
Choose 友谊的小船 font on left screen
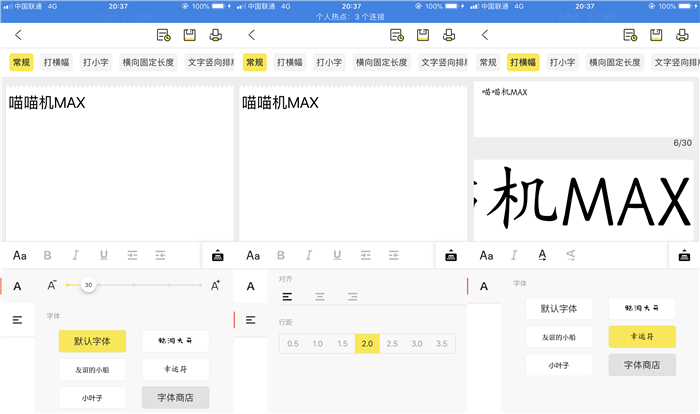click(x=92, y=370)
